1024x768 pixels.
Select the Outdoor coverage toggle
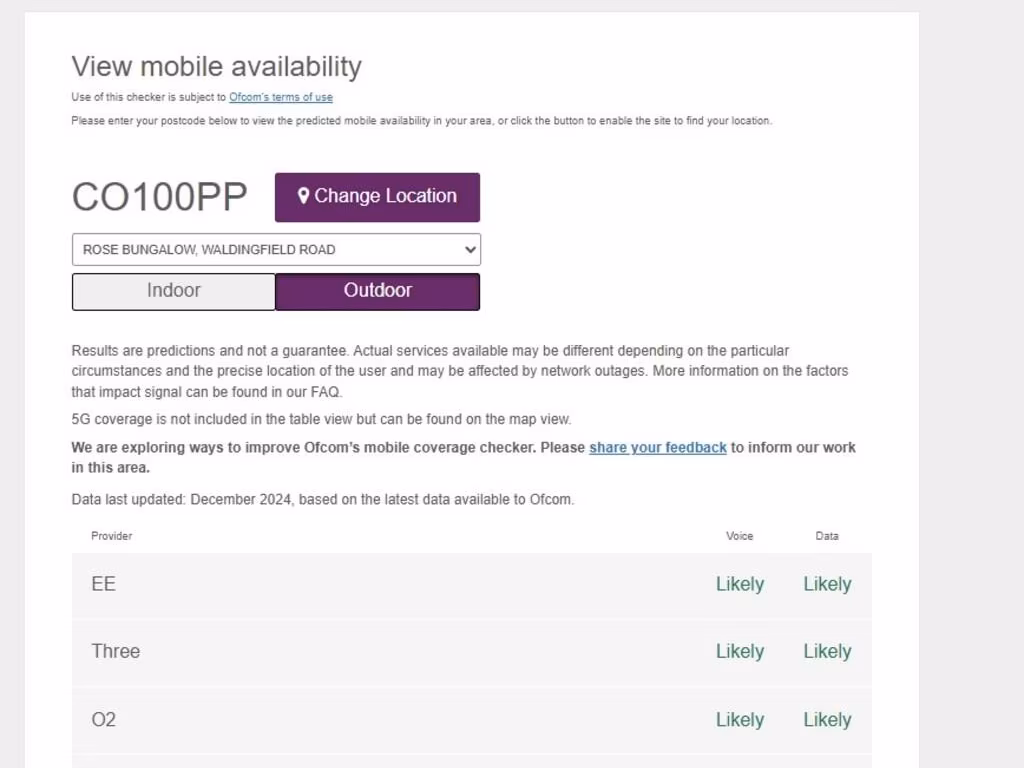(x=377, y=291)
